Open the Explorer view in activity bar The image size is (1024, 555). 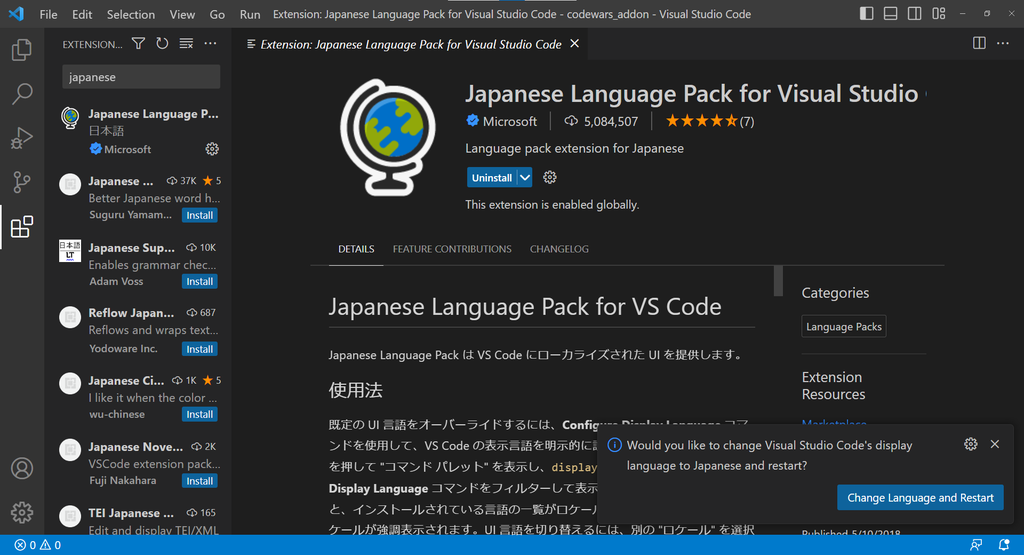(21, 49)
